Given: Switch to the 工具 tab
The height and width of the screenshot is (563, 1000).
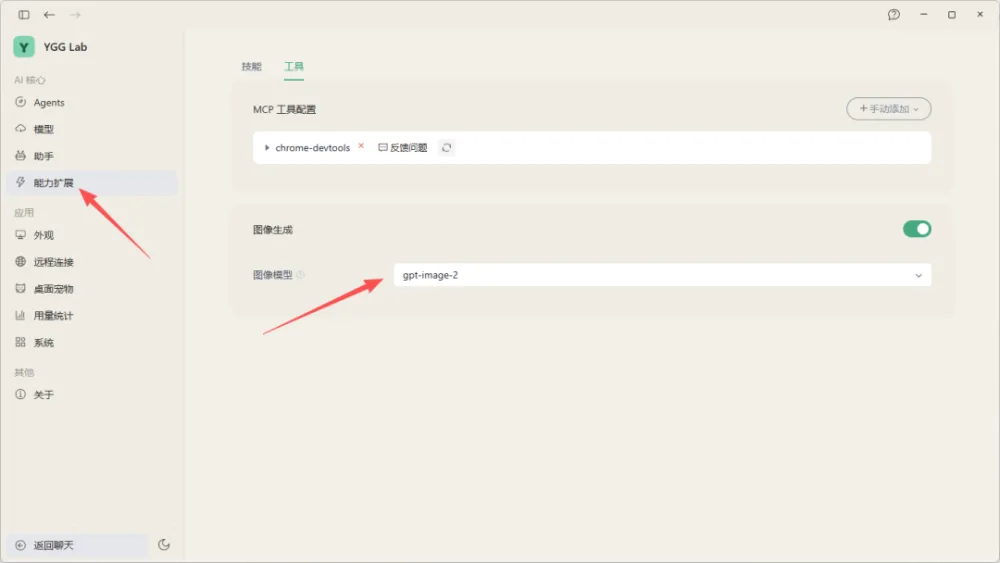Looking at the screenshot, I should click(x=294, y=66).
